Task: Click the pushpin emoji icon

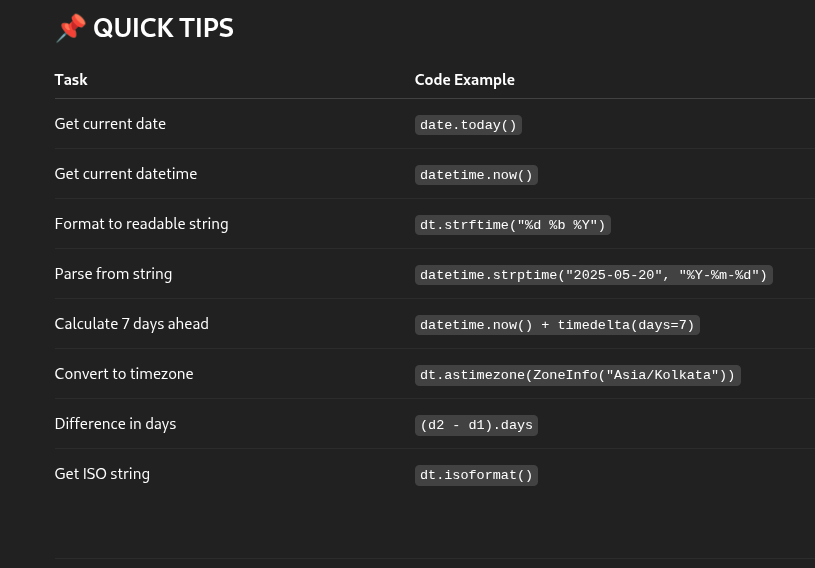Action: pyautogui.click(x=71, y=28)
